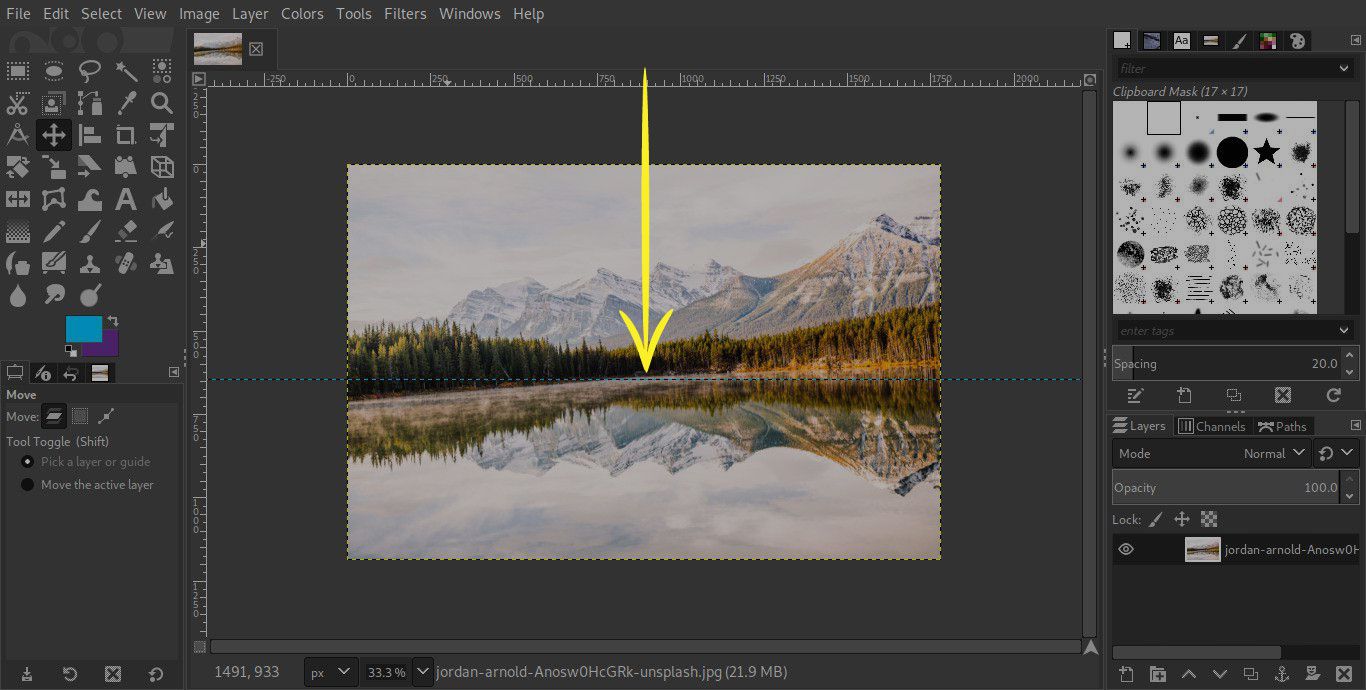Enable the lock alpha channel toggle
The image size is (1366, 690).
coord(1210,519)
